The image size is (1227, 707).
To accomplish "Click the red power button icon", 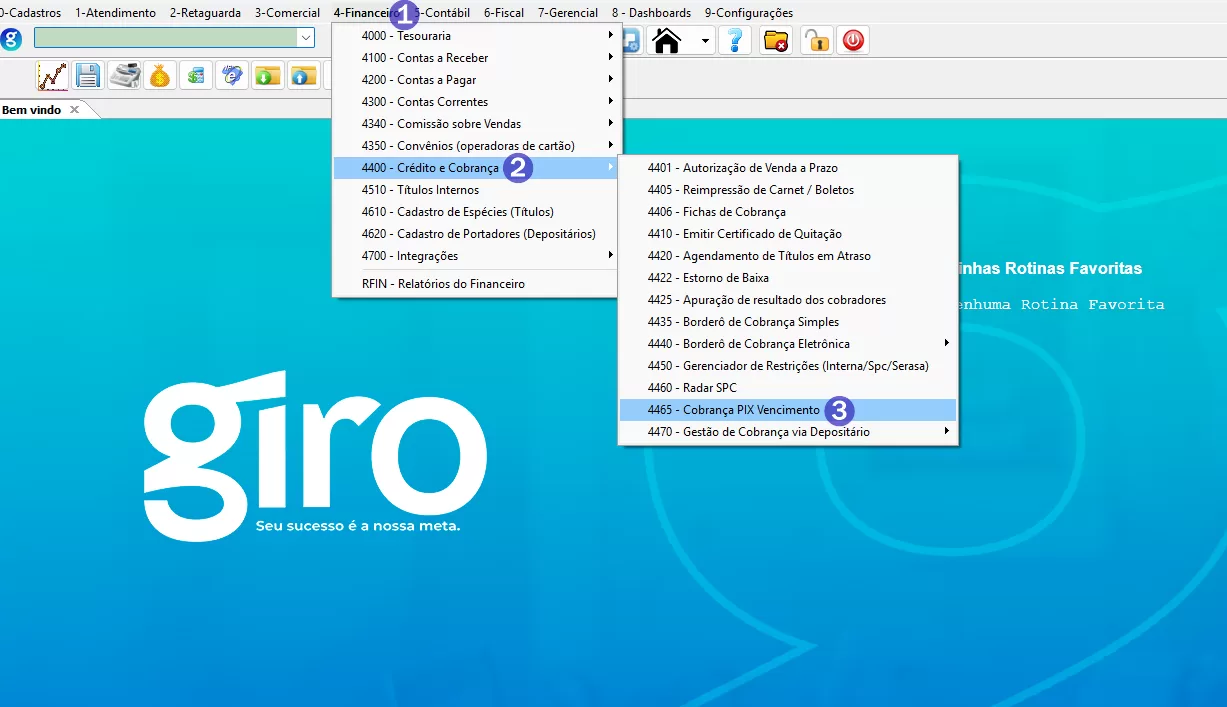I will pos(852,41).
